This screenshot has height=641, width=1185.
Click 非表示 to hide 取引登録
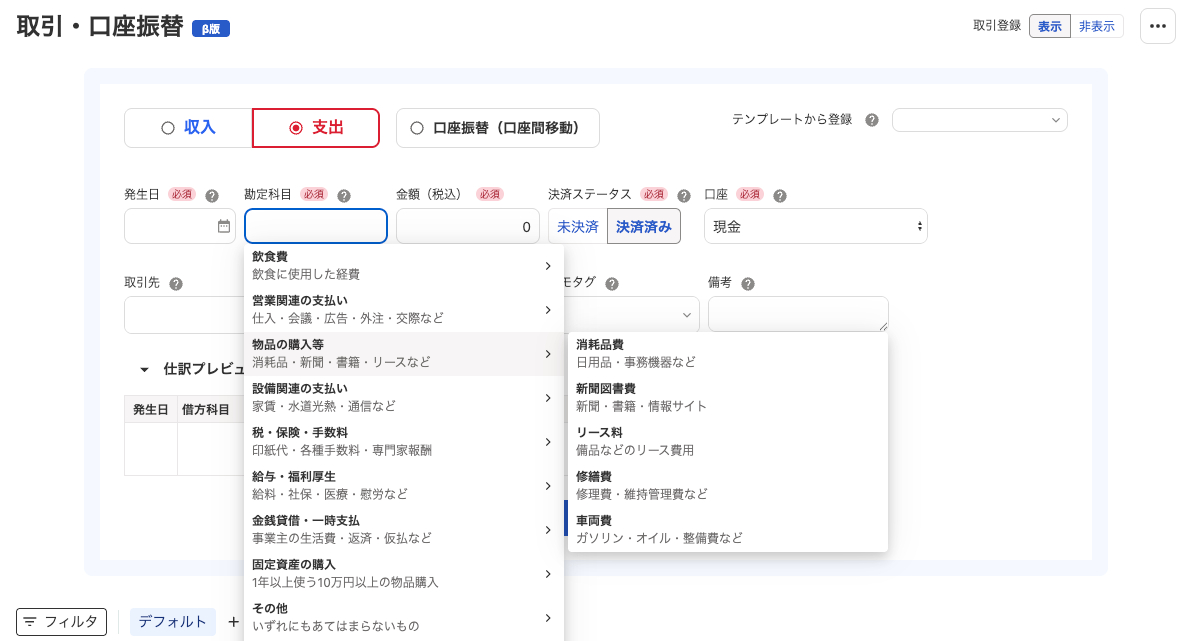click(x=1097, y=26)
